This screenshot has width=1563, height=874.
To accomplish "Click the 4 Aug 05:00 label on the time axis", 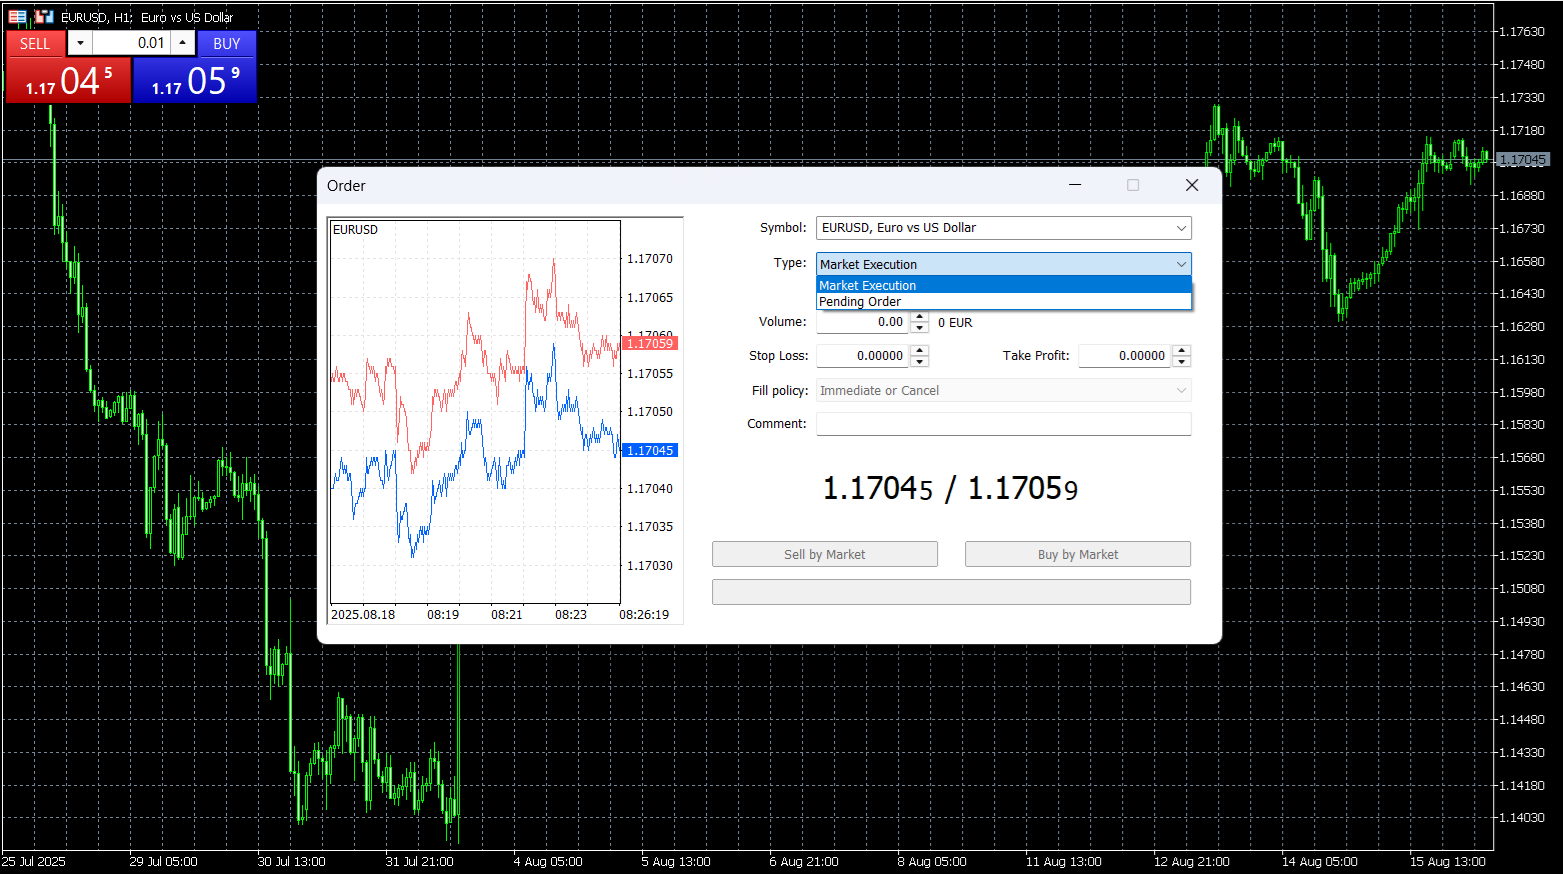I will coord(548,862).
